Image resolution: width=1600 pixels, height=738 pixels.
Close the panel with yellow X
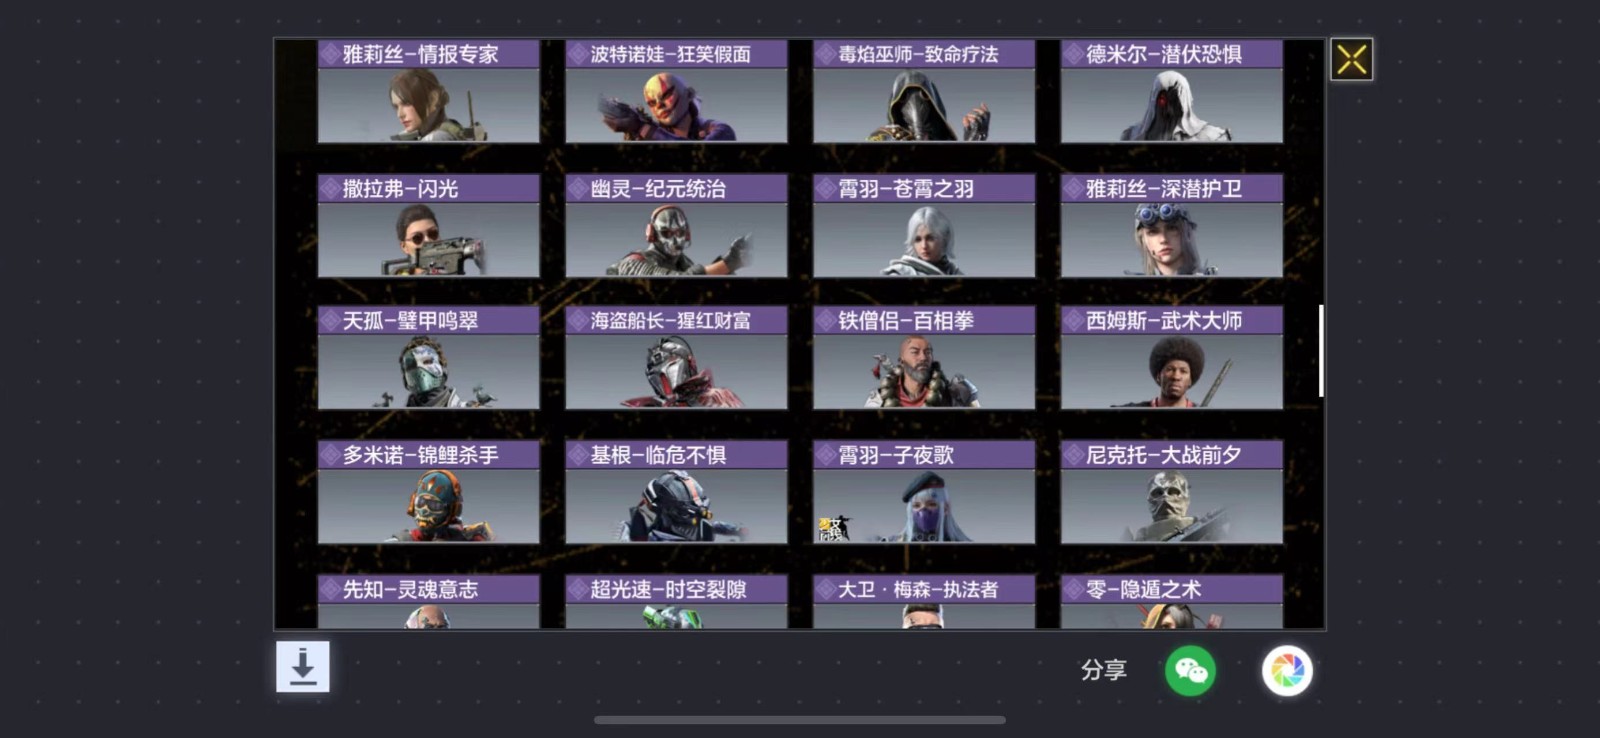1351,59
